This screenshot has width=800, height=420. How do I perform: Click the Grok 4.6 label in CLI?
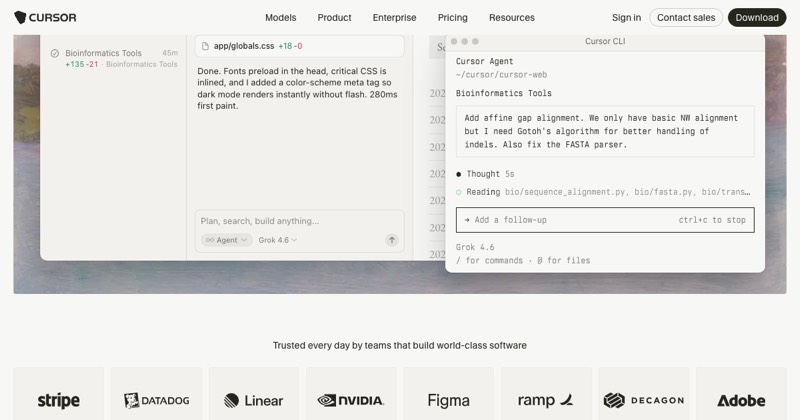pyautogui.click(x=475, y=247)
